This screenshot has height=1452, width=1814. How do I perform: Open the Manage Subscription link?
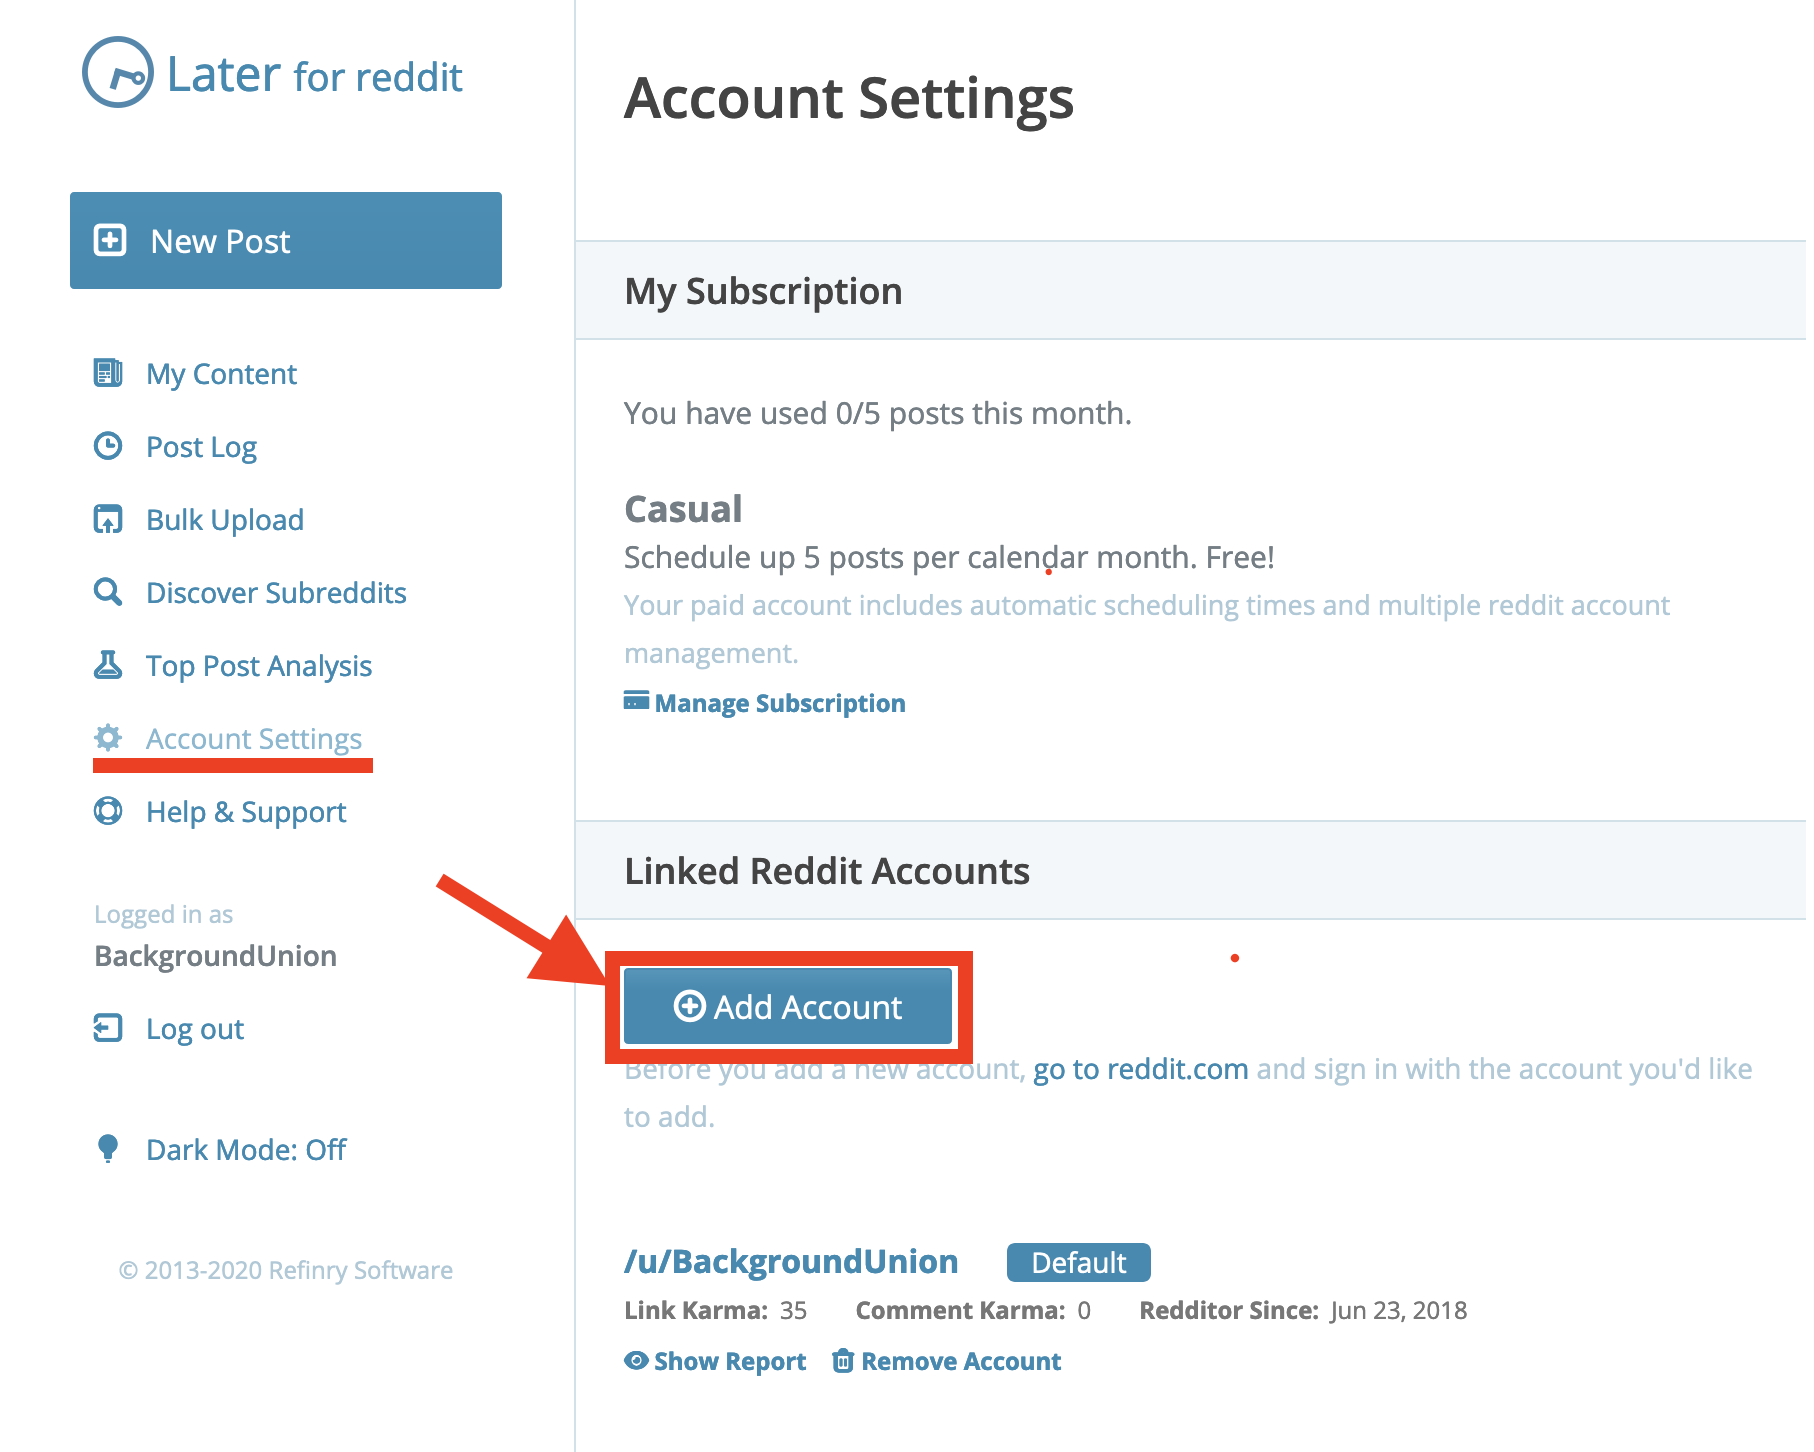pyautogui.click(x=779, y=703)
